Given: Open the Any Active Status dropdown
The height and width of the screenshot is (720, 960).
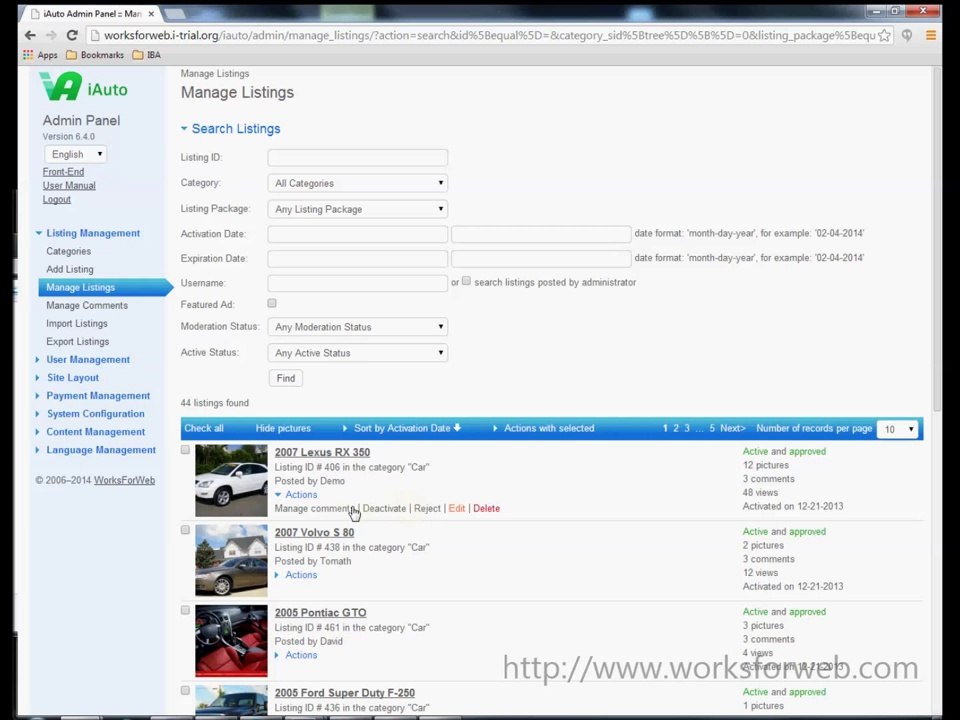Looking at the screenshot, I should 358,353.
